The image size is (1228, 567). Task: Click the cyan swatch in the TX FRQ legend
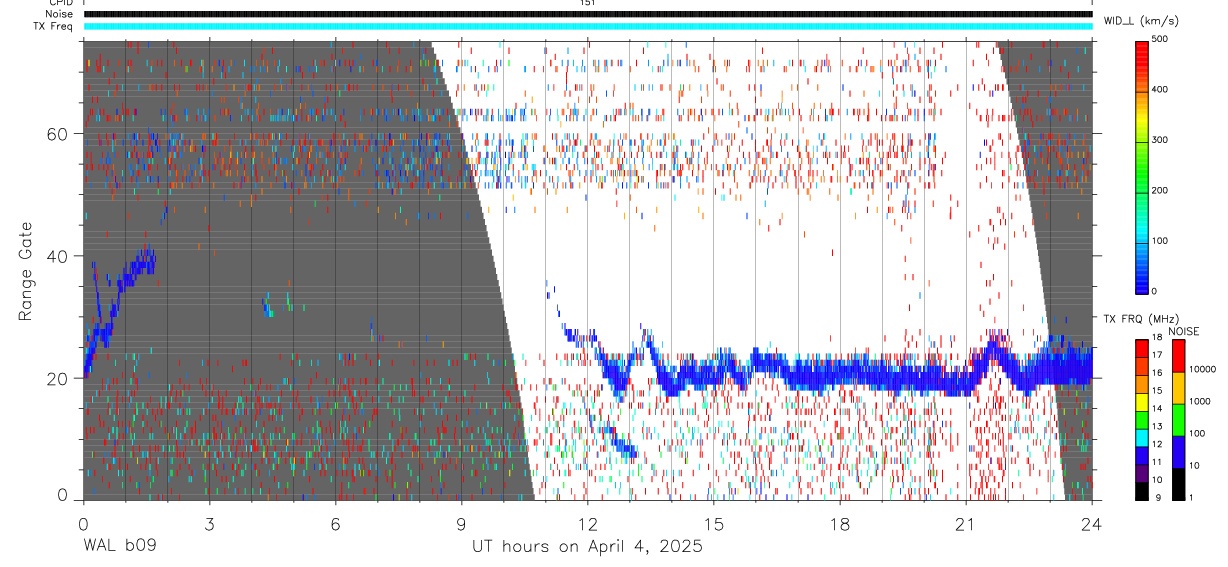[x=1143, y=438]
